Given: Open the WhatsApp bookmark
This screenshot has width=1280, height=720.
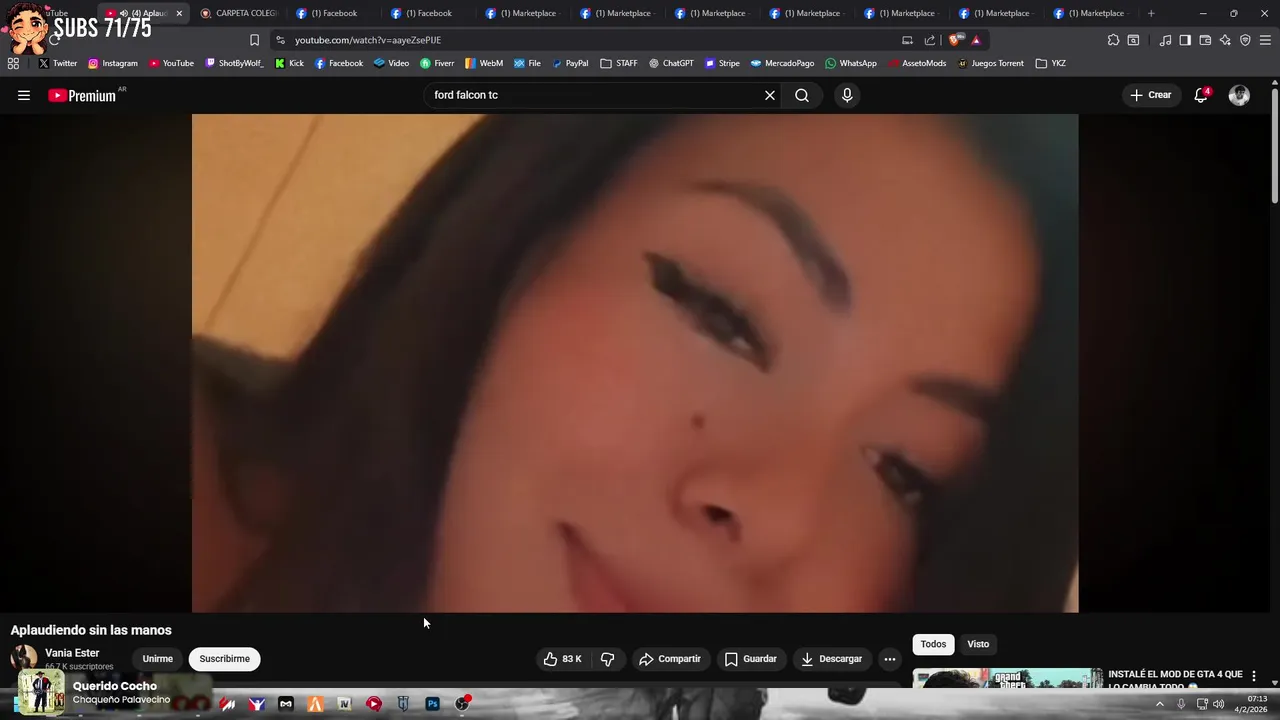Looking at the screenshot, I should point(851,63).
